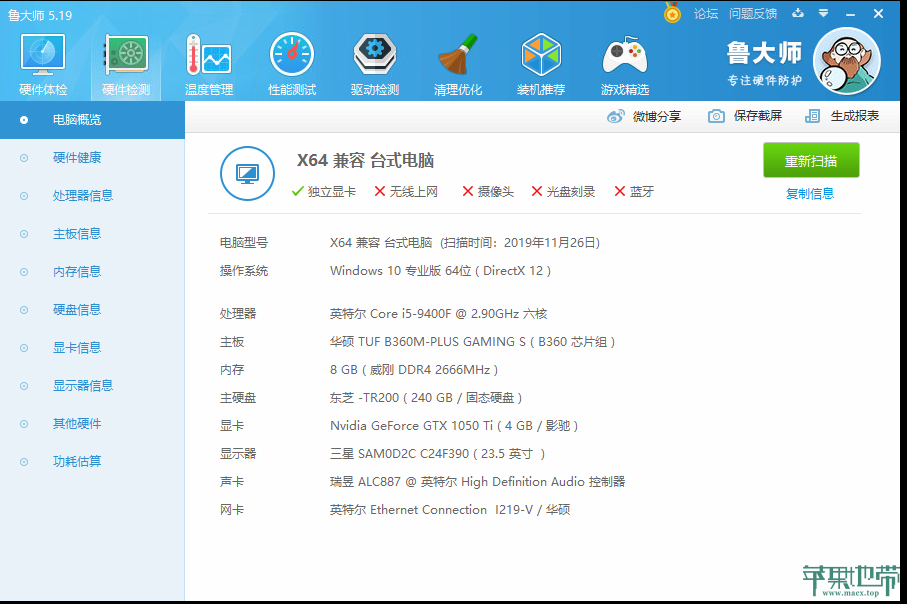Click the 微博分享 Weibo icon
Viewport: 907px width, 604px height.
click(x=615, y=116)
